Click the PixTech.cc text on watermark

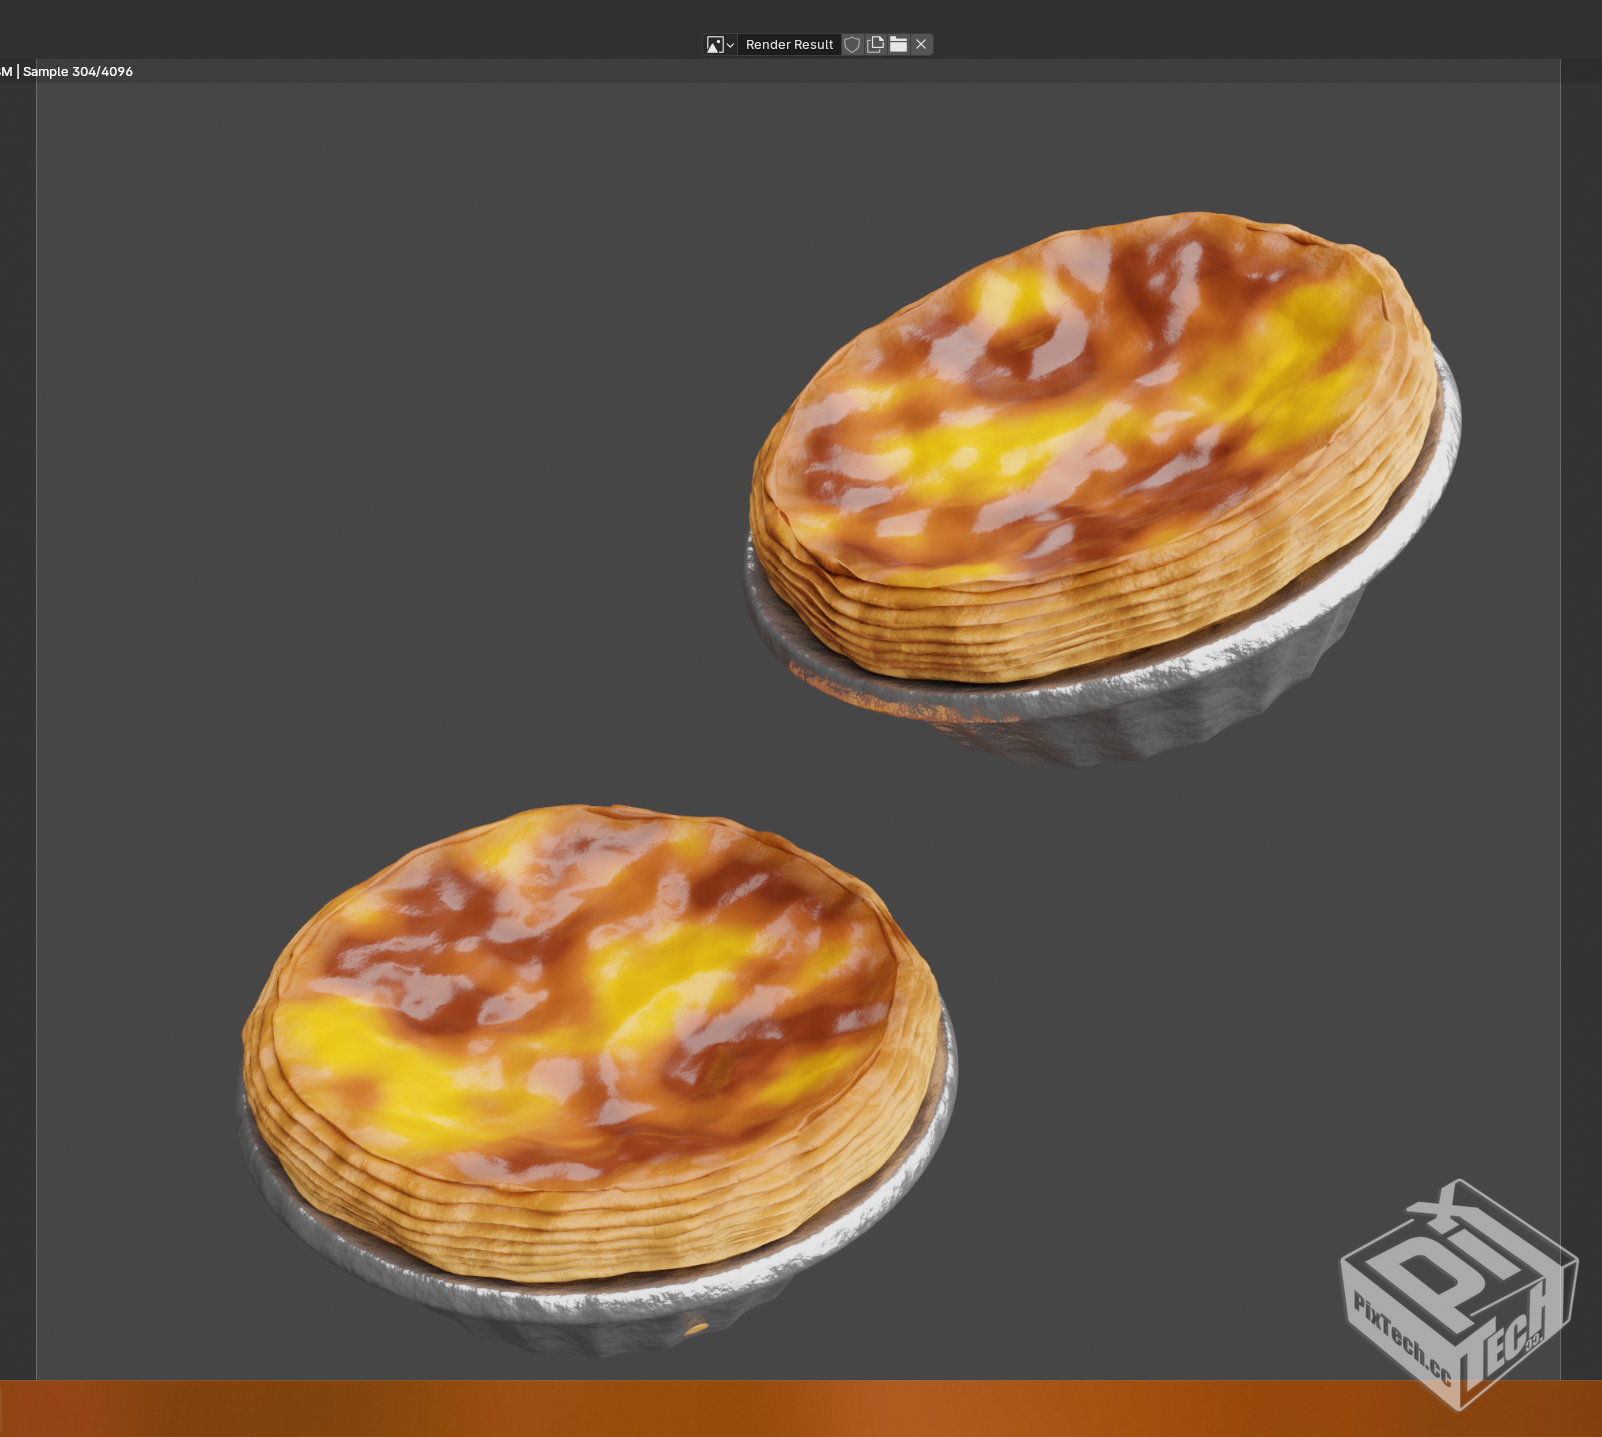pos(1402,1338)
